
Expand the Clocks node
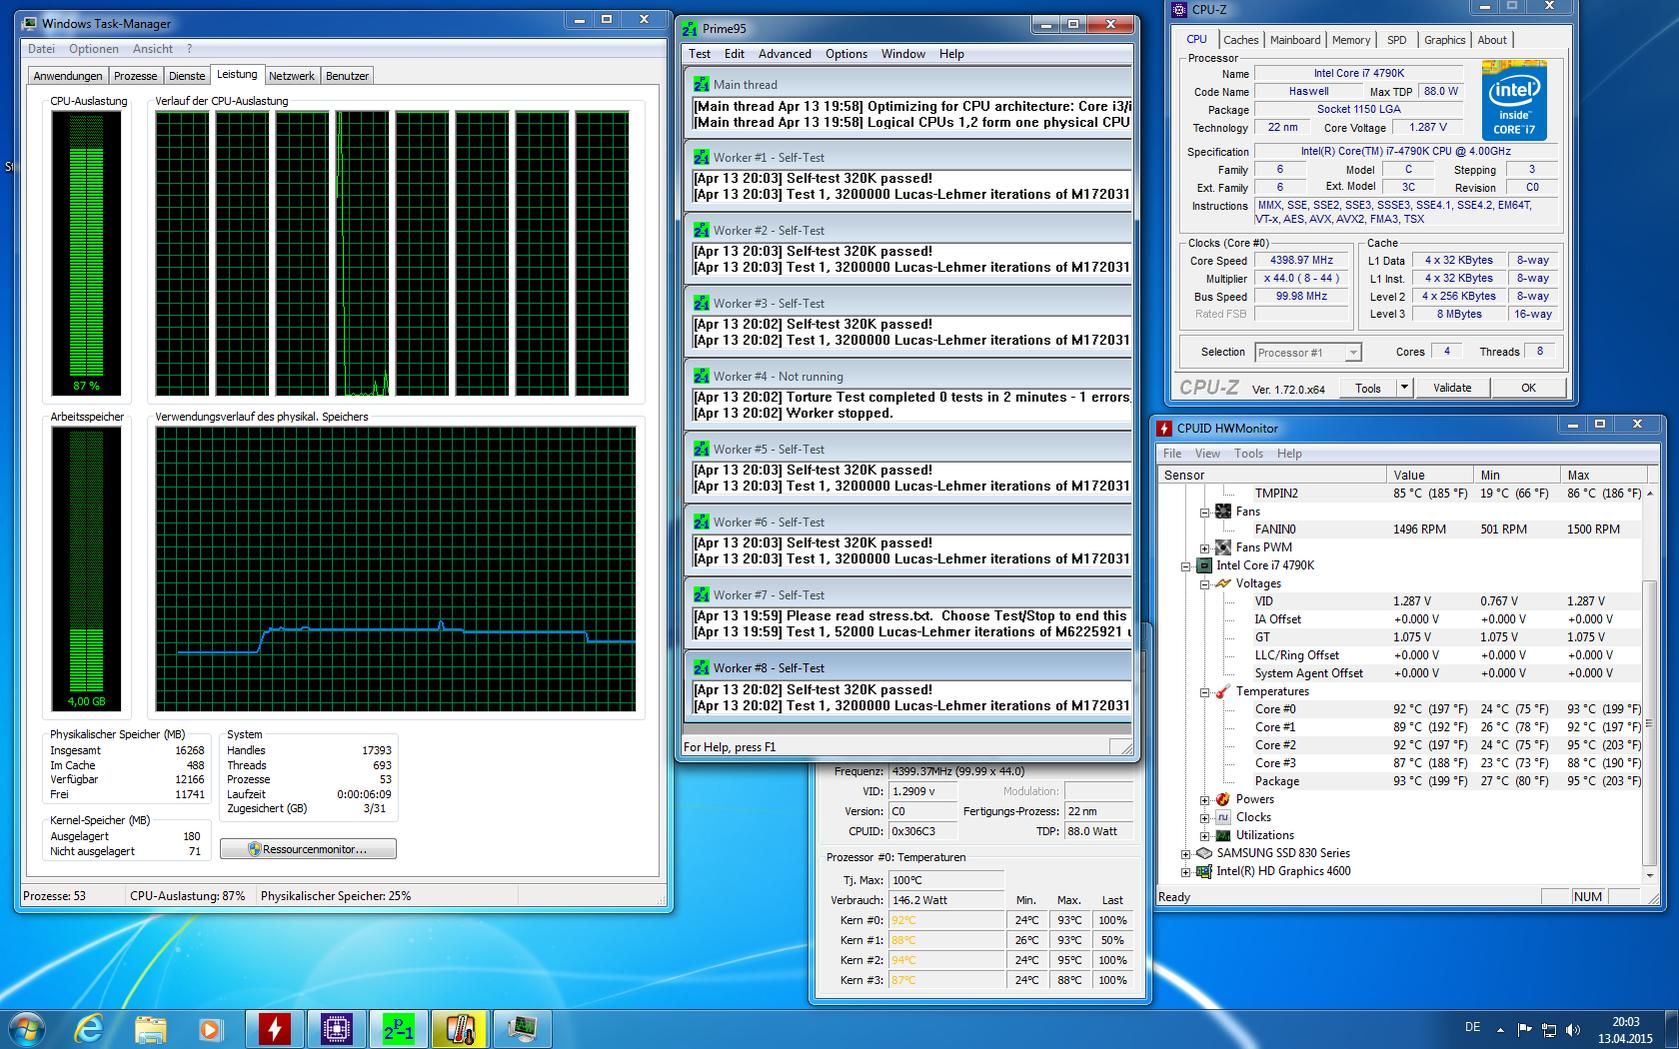(1205, 818)
